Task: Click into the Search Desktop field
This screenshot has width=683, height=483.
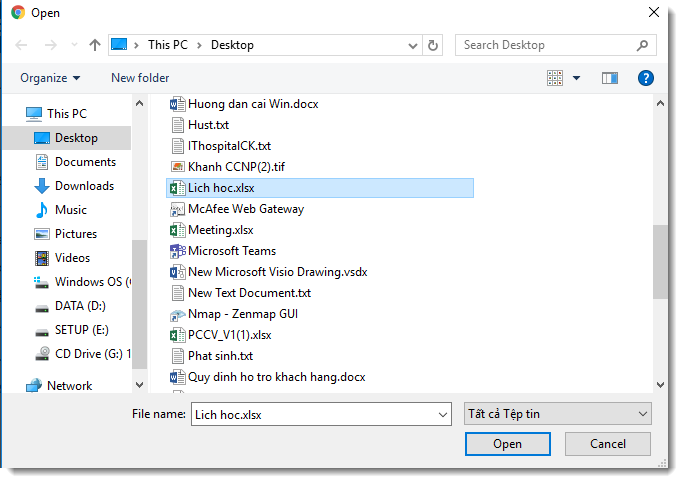Action: [x=545, y=45]
